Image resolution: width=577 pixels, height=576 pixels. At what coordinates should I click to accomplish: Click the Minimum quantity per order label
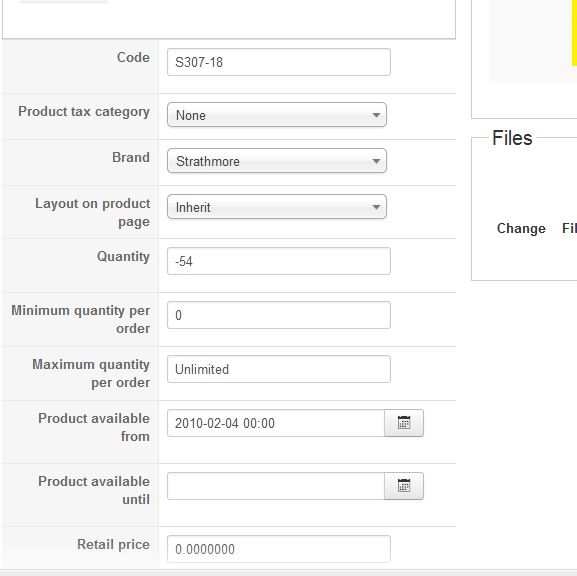coord(81,319)
